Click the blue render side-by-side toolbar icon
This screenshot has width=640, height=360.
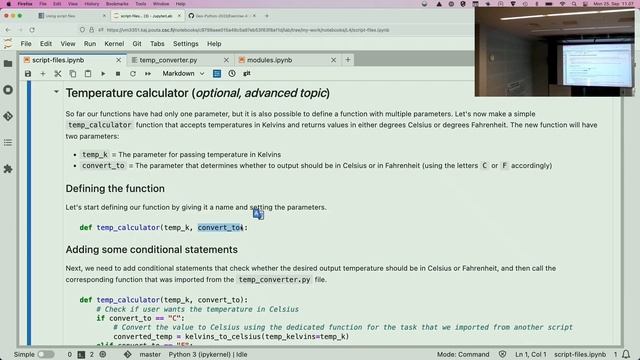tap(217, 73)
